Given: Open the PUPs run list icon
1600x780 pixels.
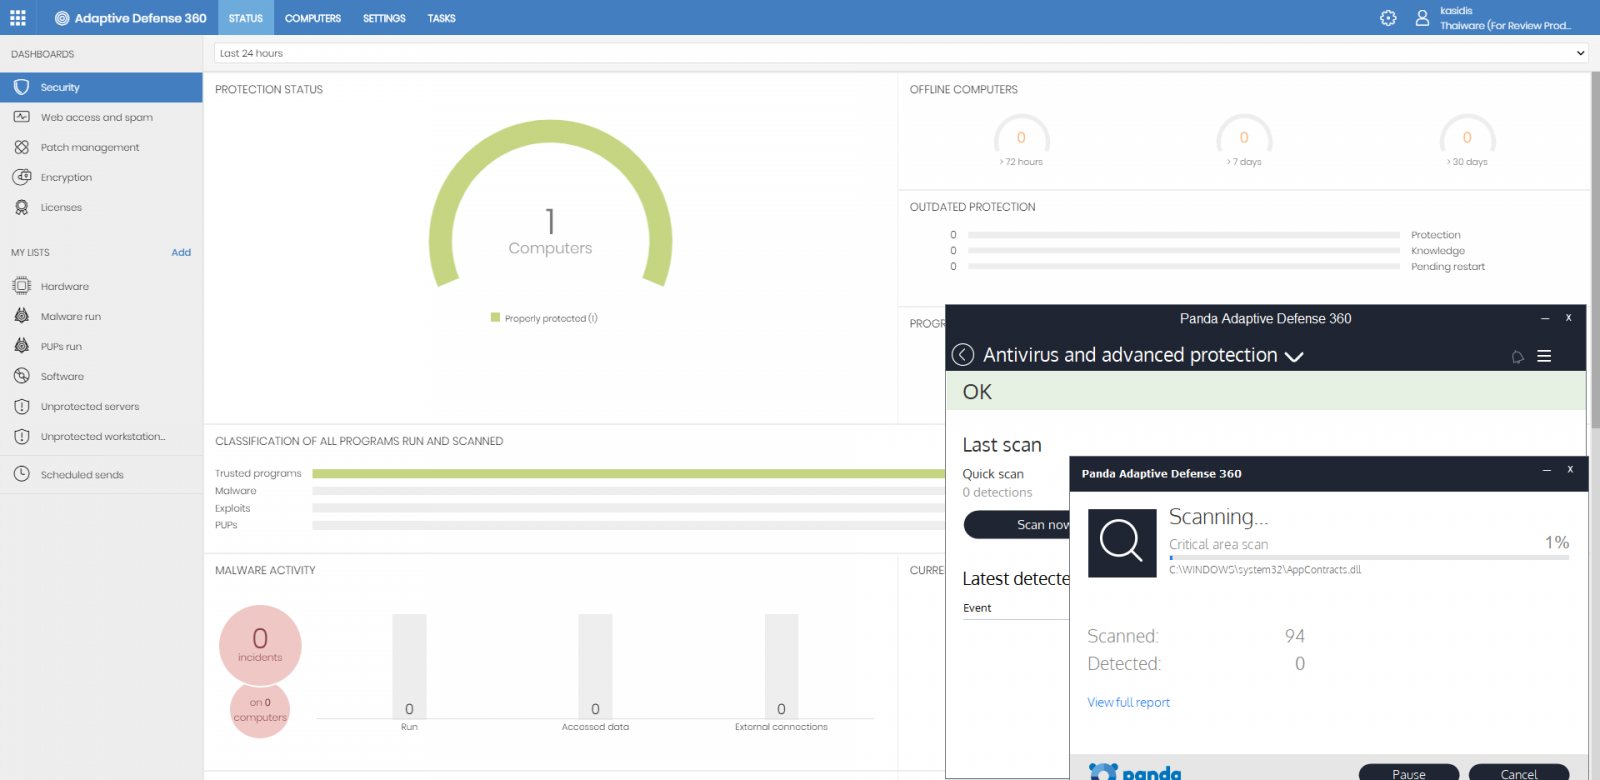Looking at the screenshot, I should coord(22,346).
